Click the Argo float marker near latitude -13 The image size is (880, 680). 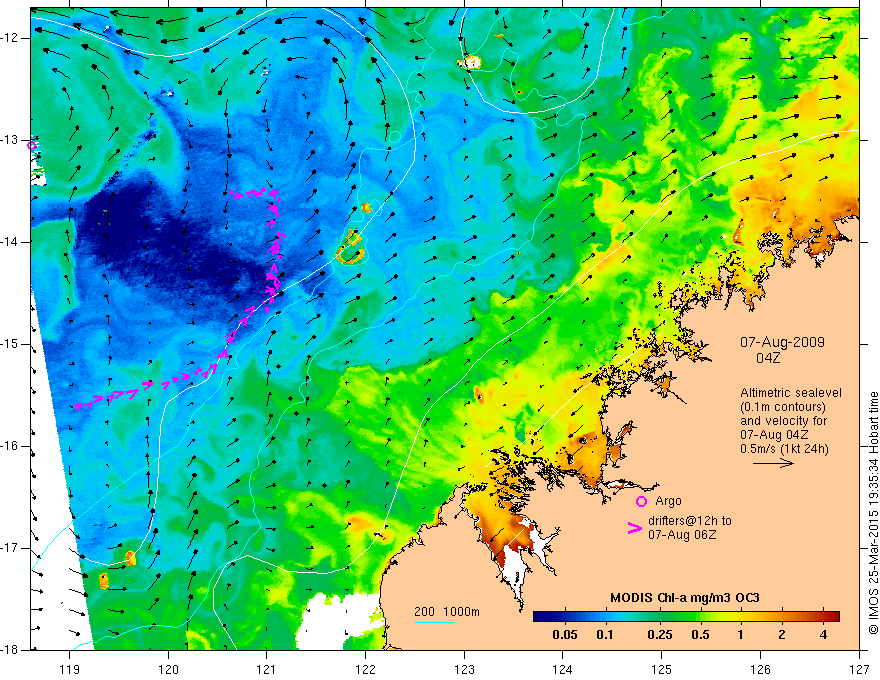pyautogui.click(x=32, y=145)
